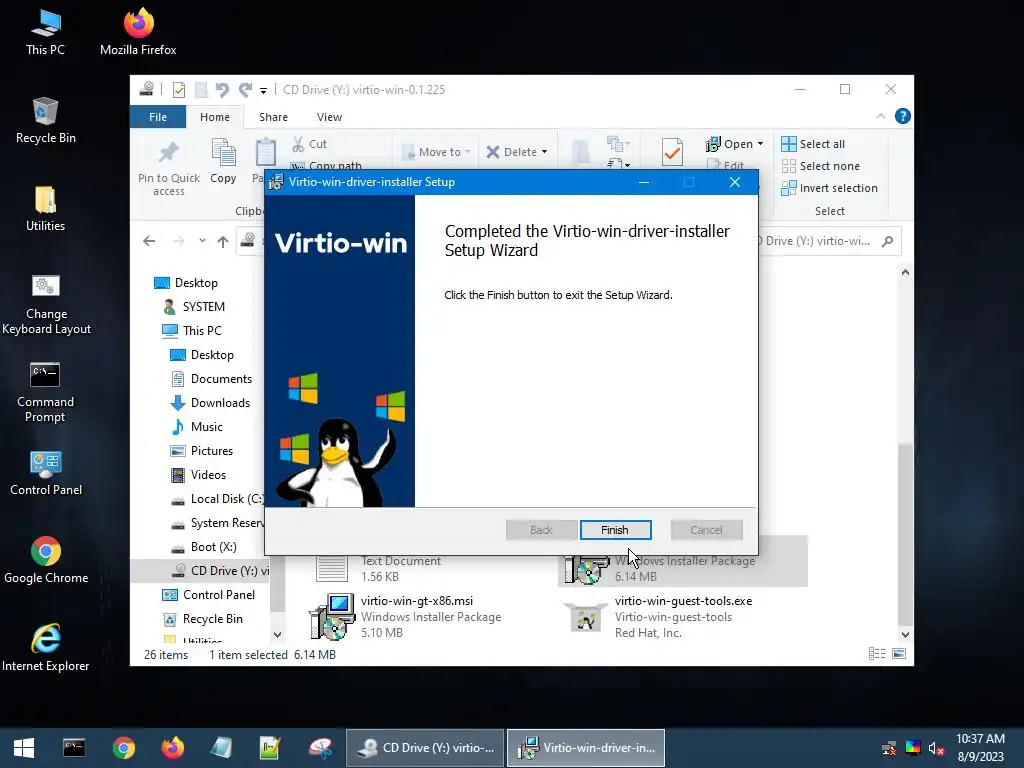Click the Finish button in setup wizard
Screen dimensions: 1024x768
[615, 530]
